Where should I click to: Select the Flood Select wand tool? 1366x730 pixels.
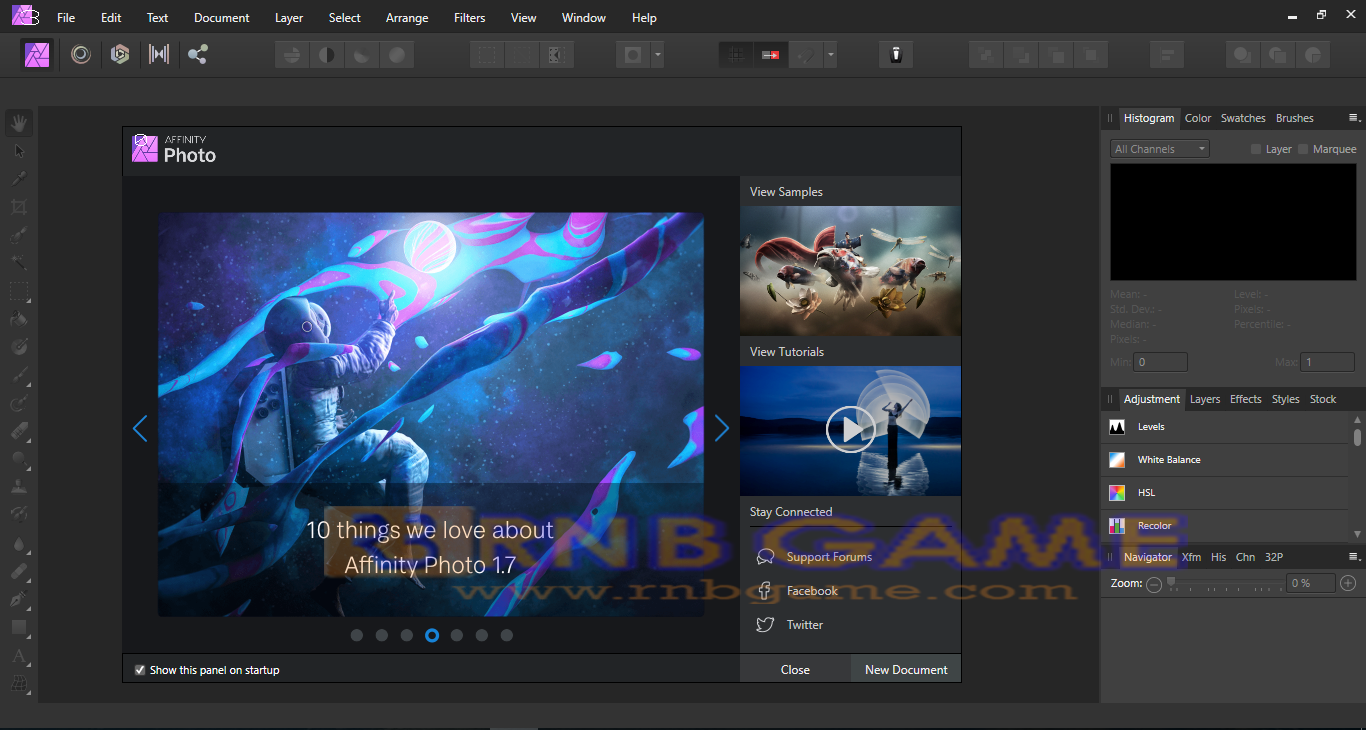click(x=19, y=263)
